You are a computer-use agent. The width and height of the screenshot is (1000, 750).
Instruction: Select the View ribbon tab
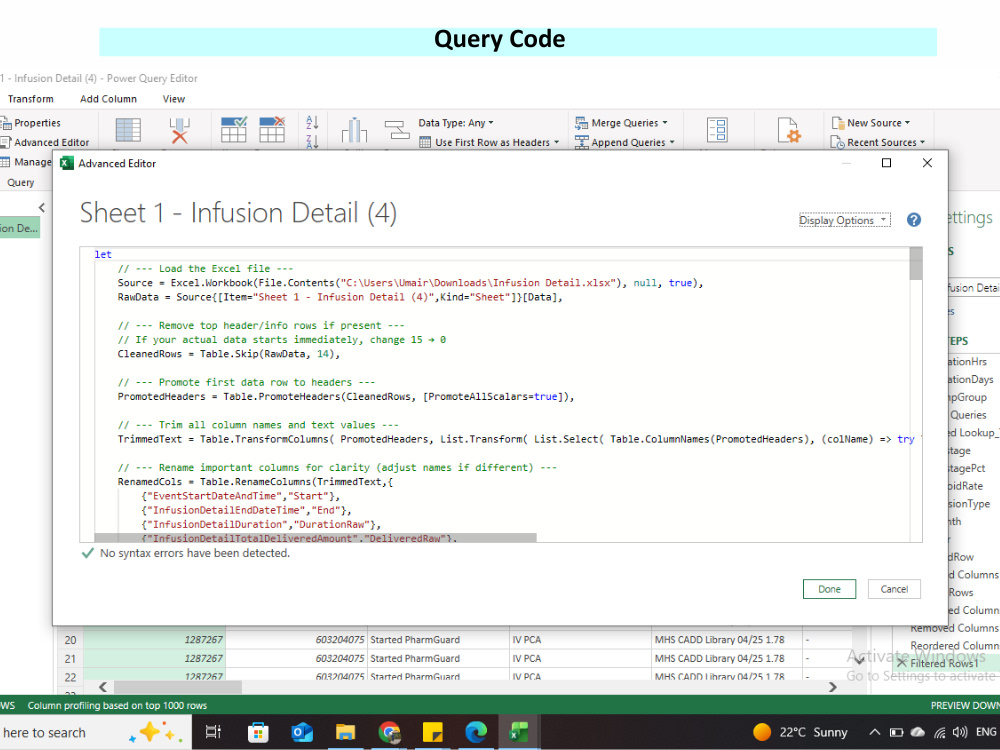point(173,99)
